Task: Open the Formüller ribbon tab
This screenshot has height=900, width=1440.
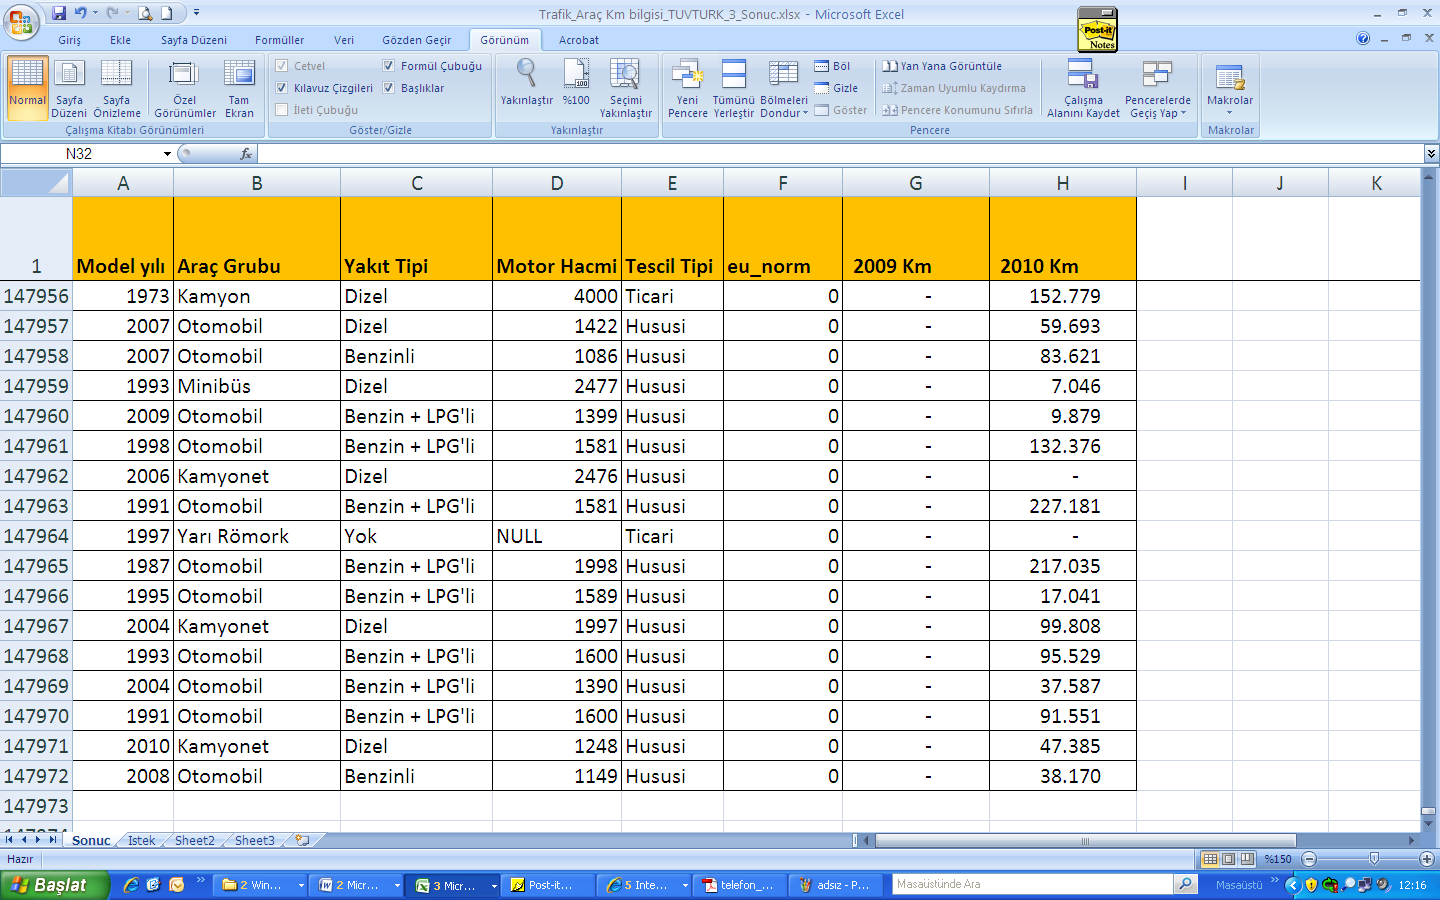Action: pos(280,40)
